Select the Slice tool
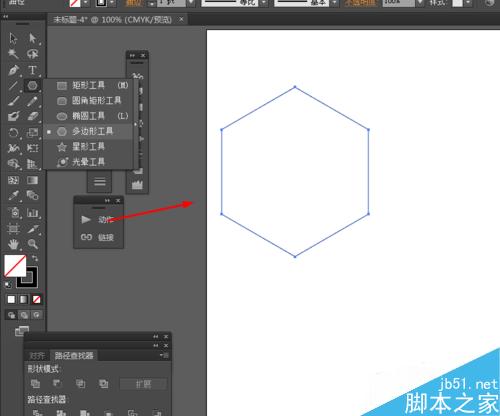 pyautogui.click(x=32, y=229)
